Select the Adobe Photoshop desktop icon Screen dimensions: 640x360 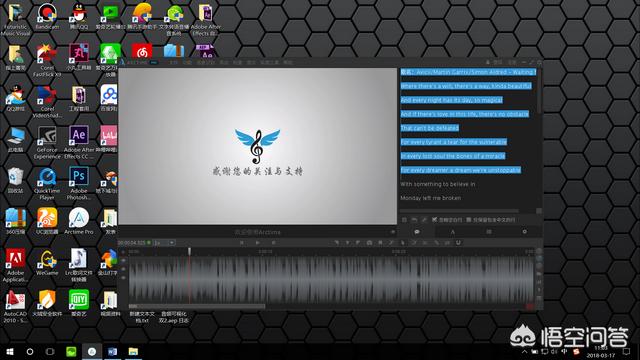pos(79,183)
